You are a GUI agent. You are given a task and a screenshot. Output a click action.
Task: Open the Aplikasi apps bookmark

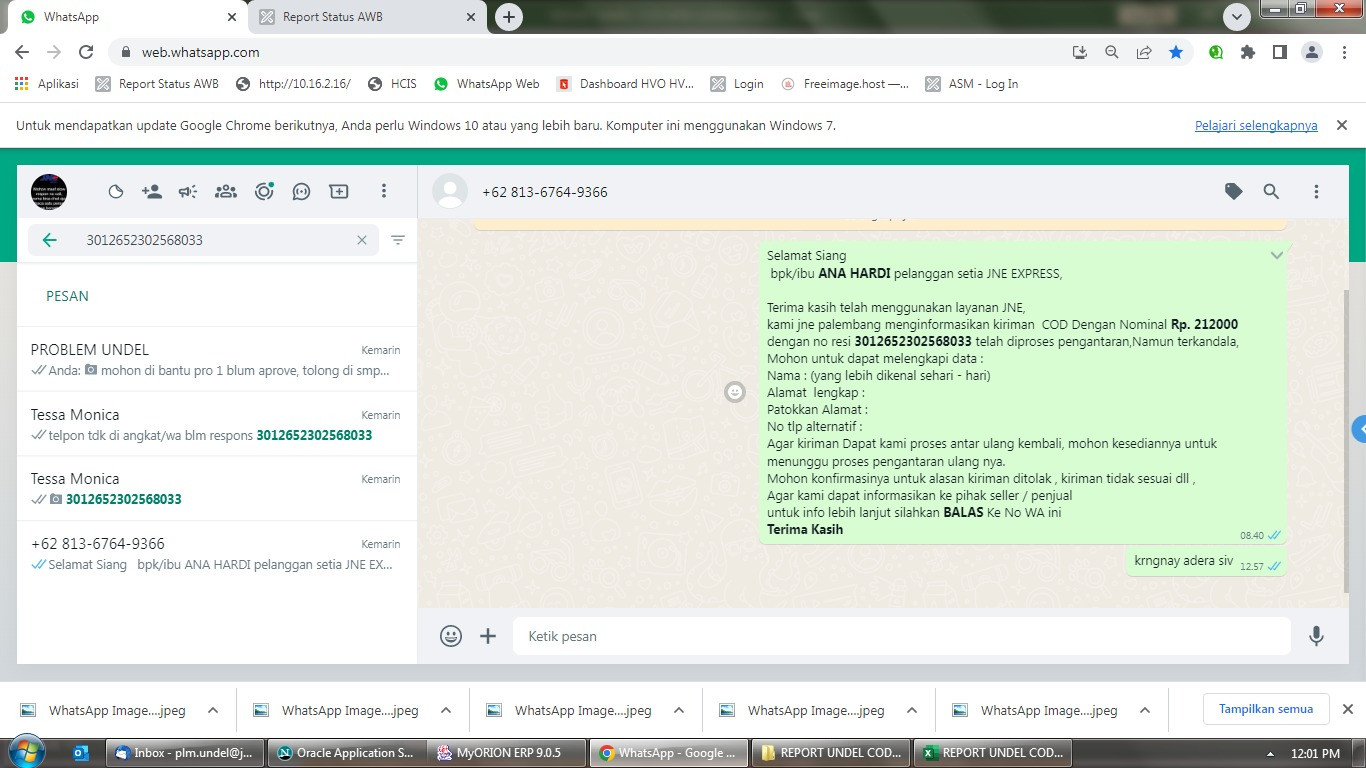[x=47, y=84]
